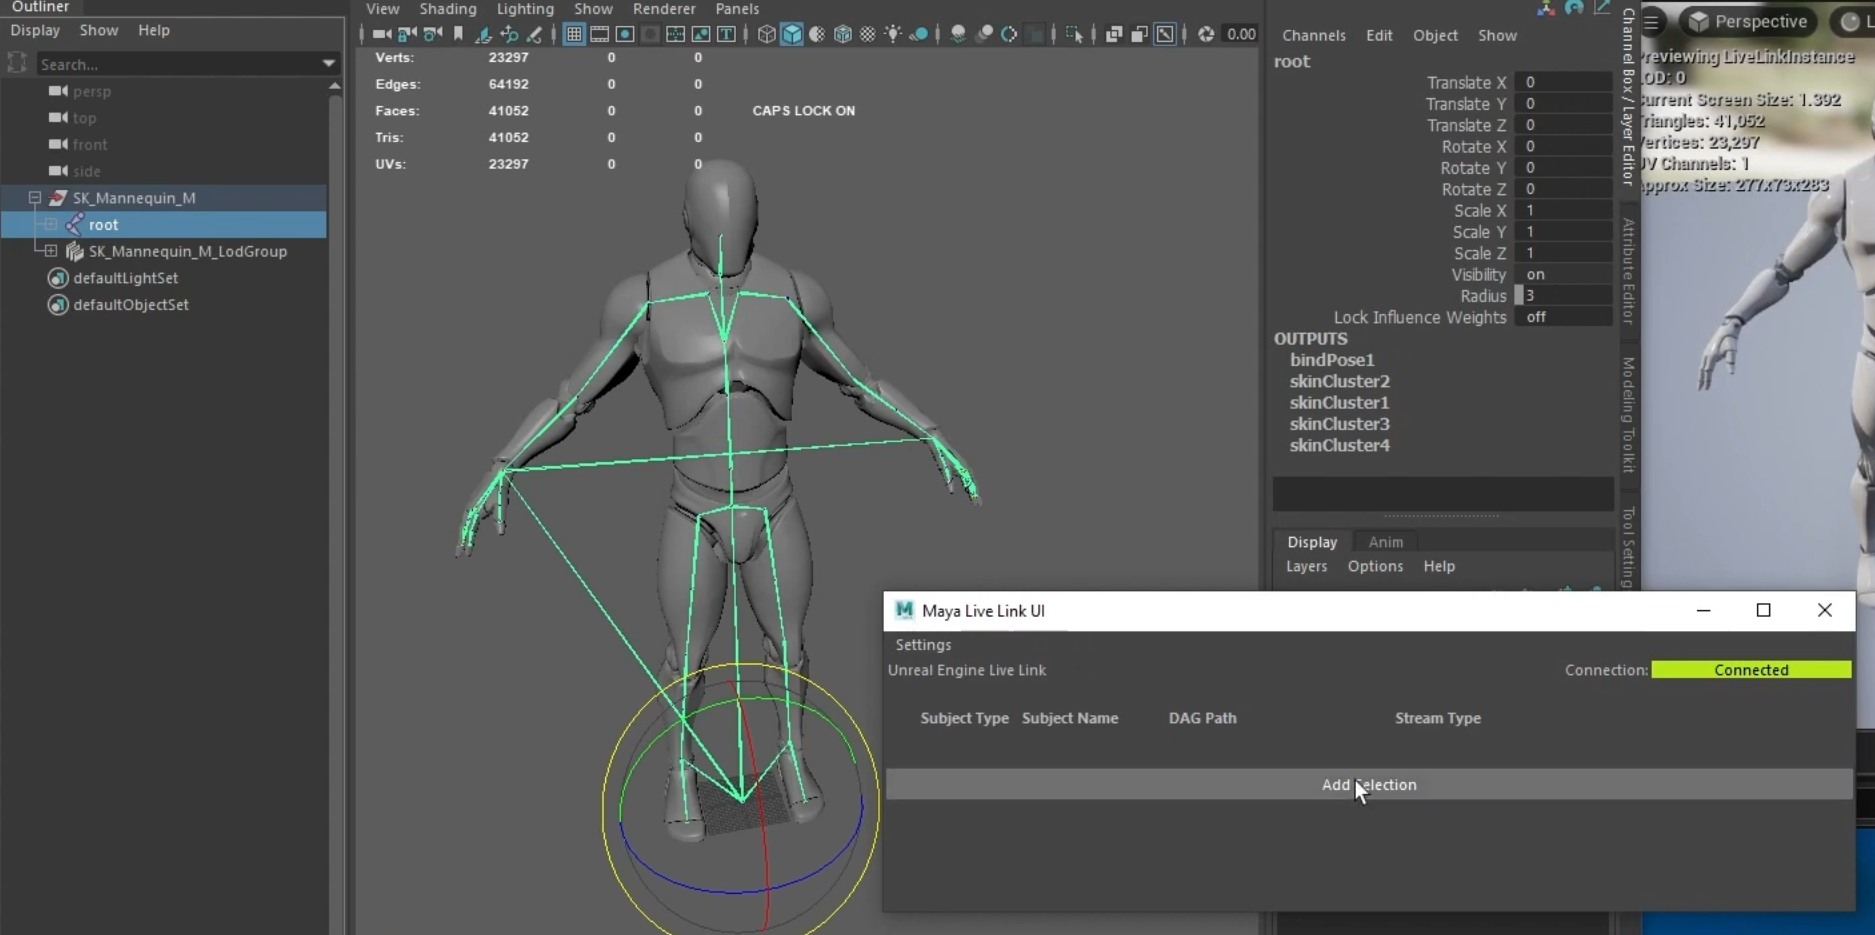Screen dimensions: 1875x935
Task: Toggle the Visibility channel value "on"
Action: (1562, 274)
